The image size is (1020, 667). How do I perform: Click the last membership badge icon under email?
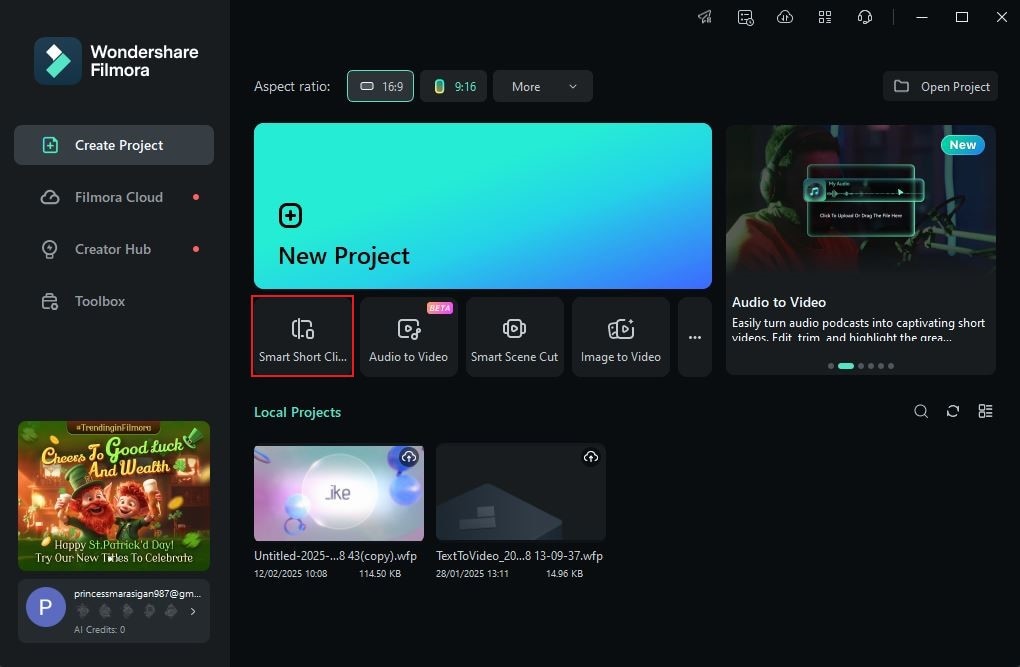pos(171,611)
